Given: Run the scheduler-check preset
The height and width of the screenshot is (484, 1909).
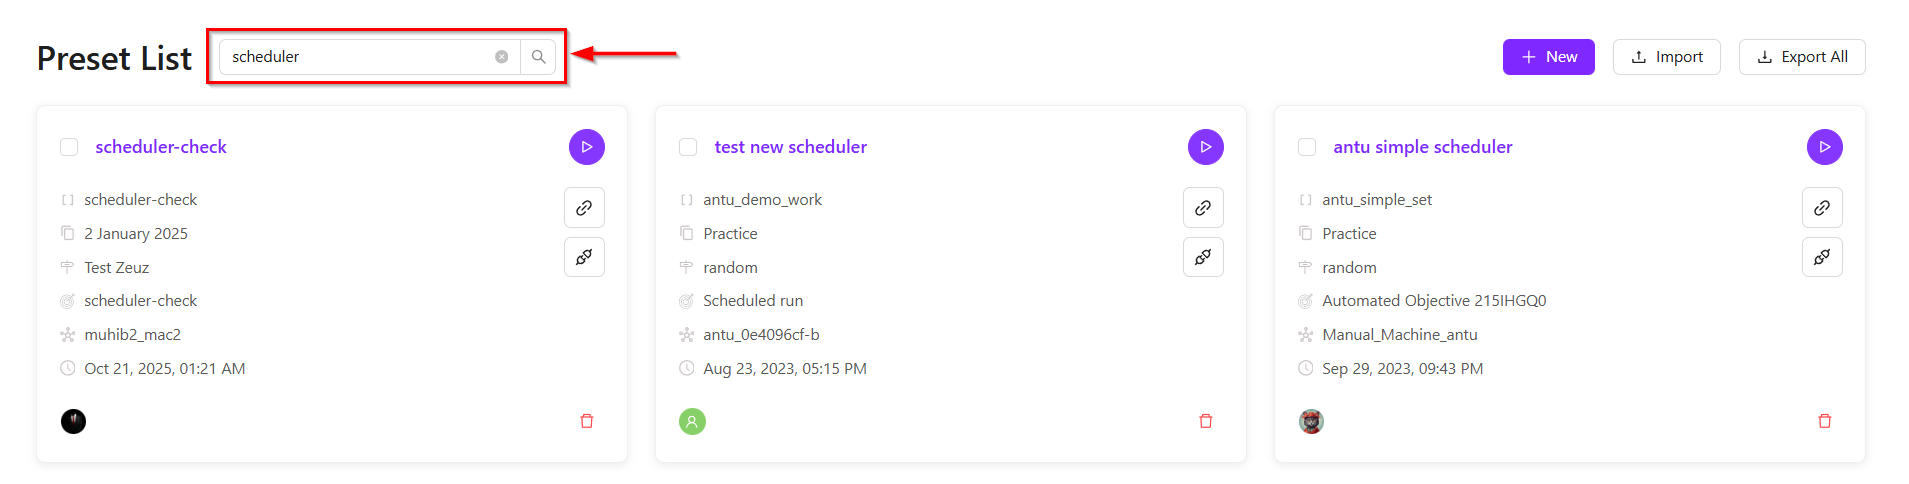Looking at the screenshot, I should click(587, 147).
